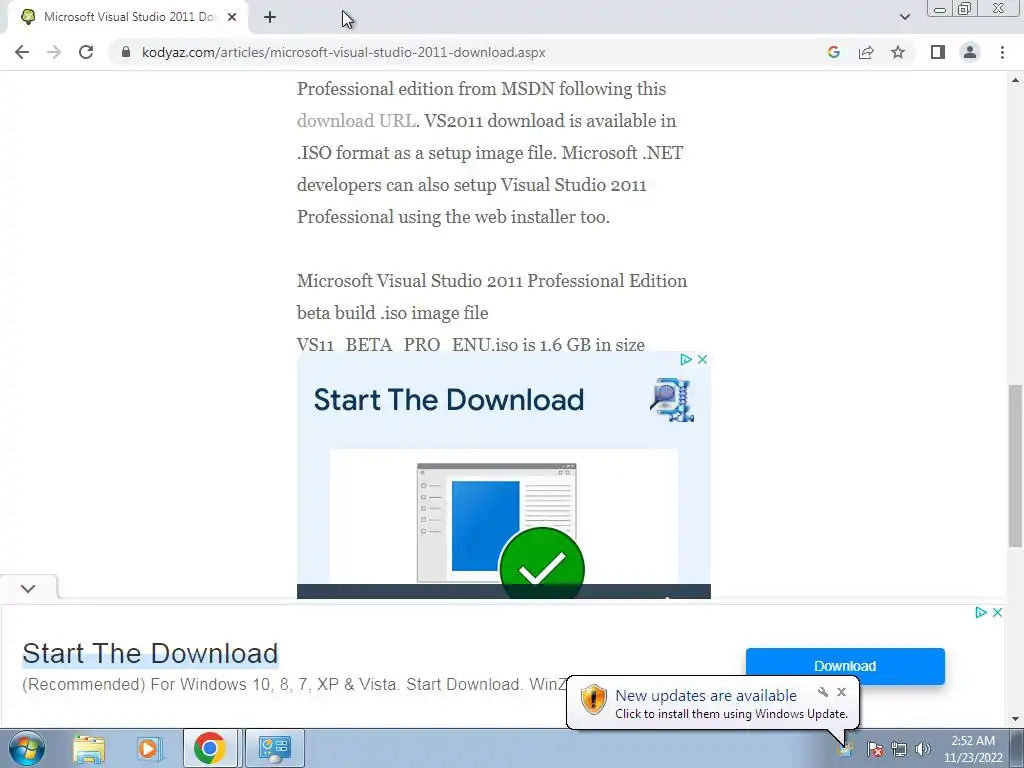
Task: Click the WinZip icon in the inline ad
Action: point(672,400)
